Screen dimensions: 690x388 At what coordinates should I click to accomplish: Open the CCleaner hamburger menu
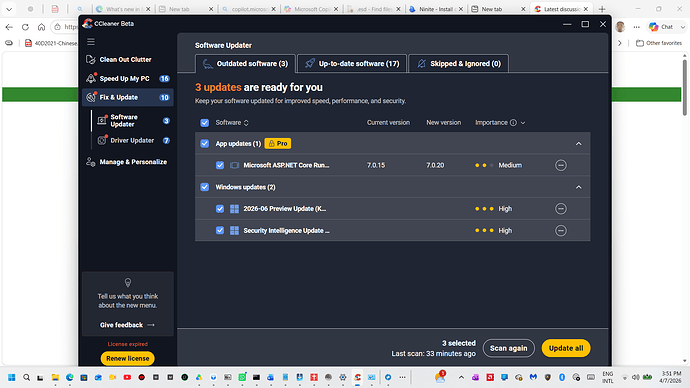(91, 42)
